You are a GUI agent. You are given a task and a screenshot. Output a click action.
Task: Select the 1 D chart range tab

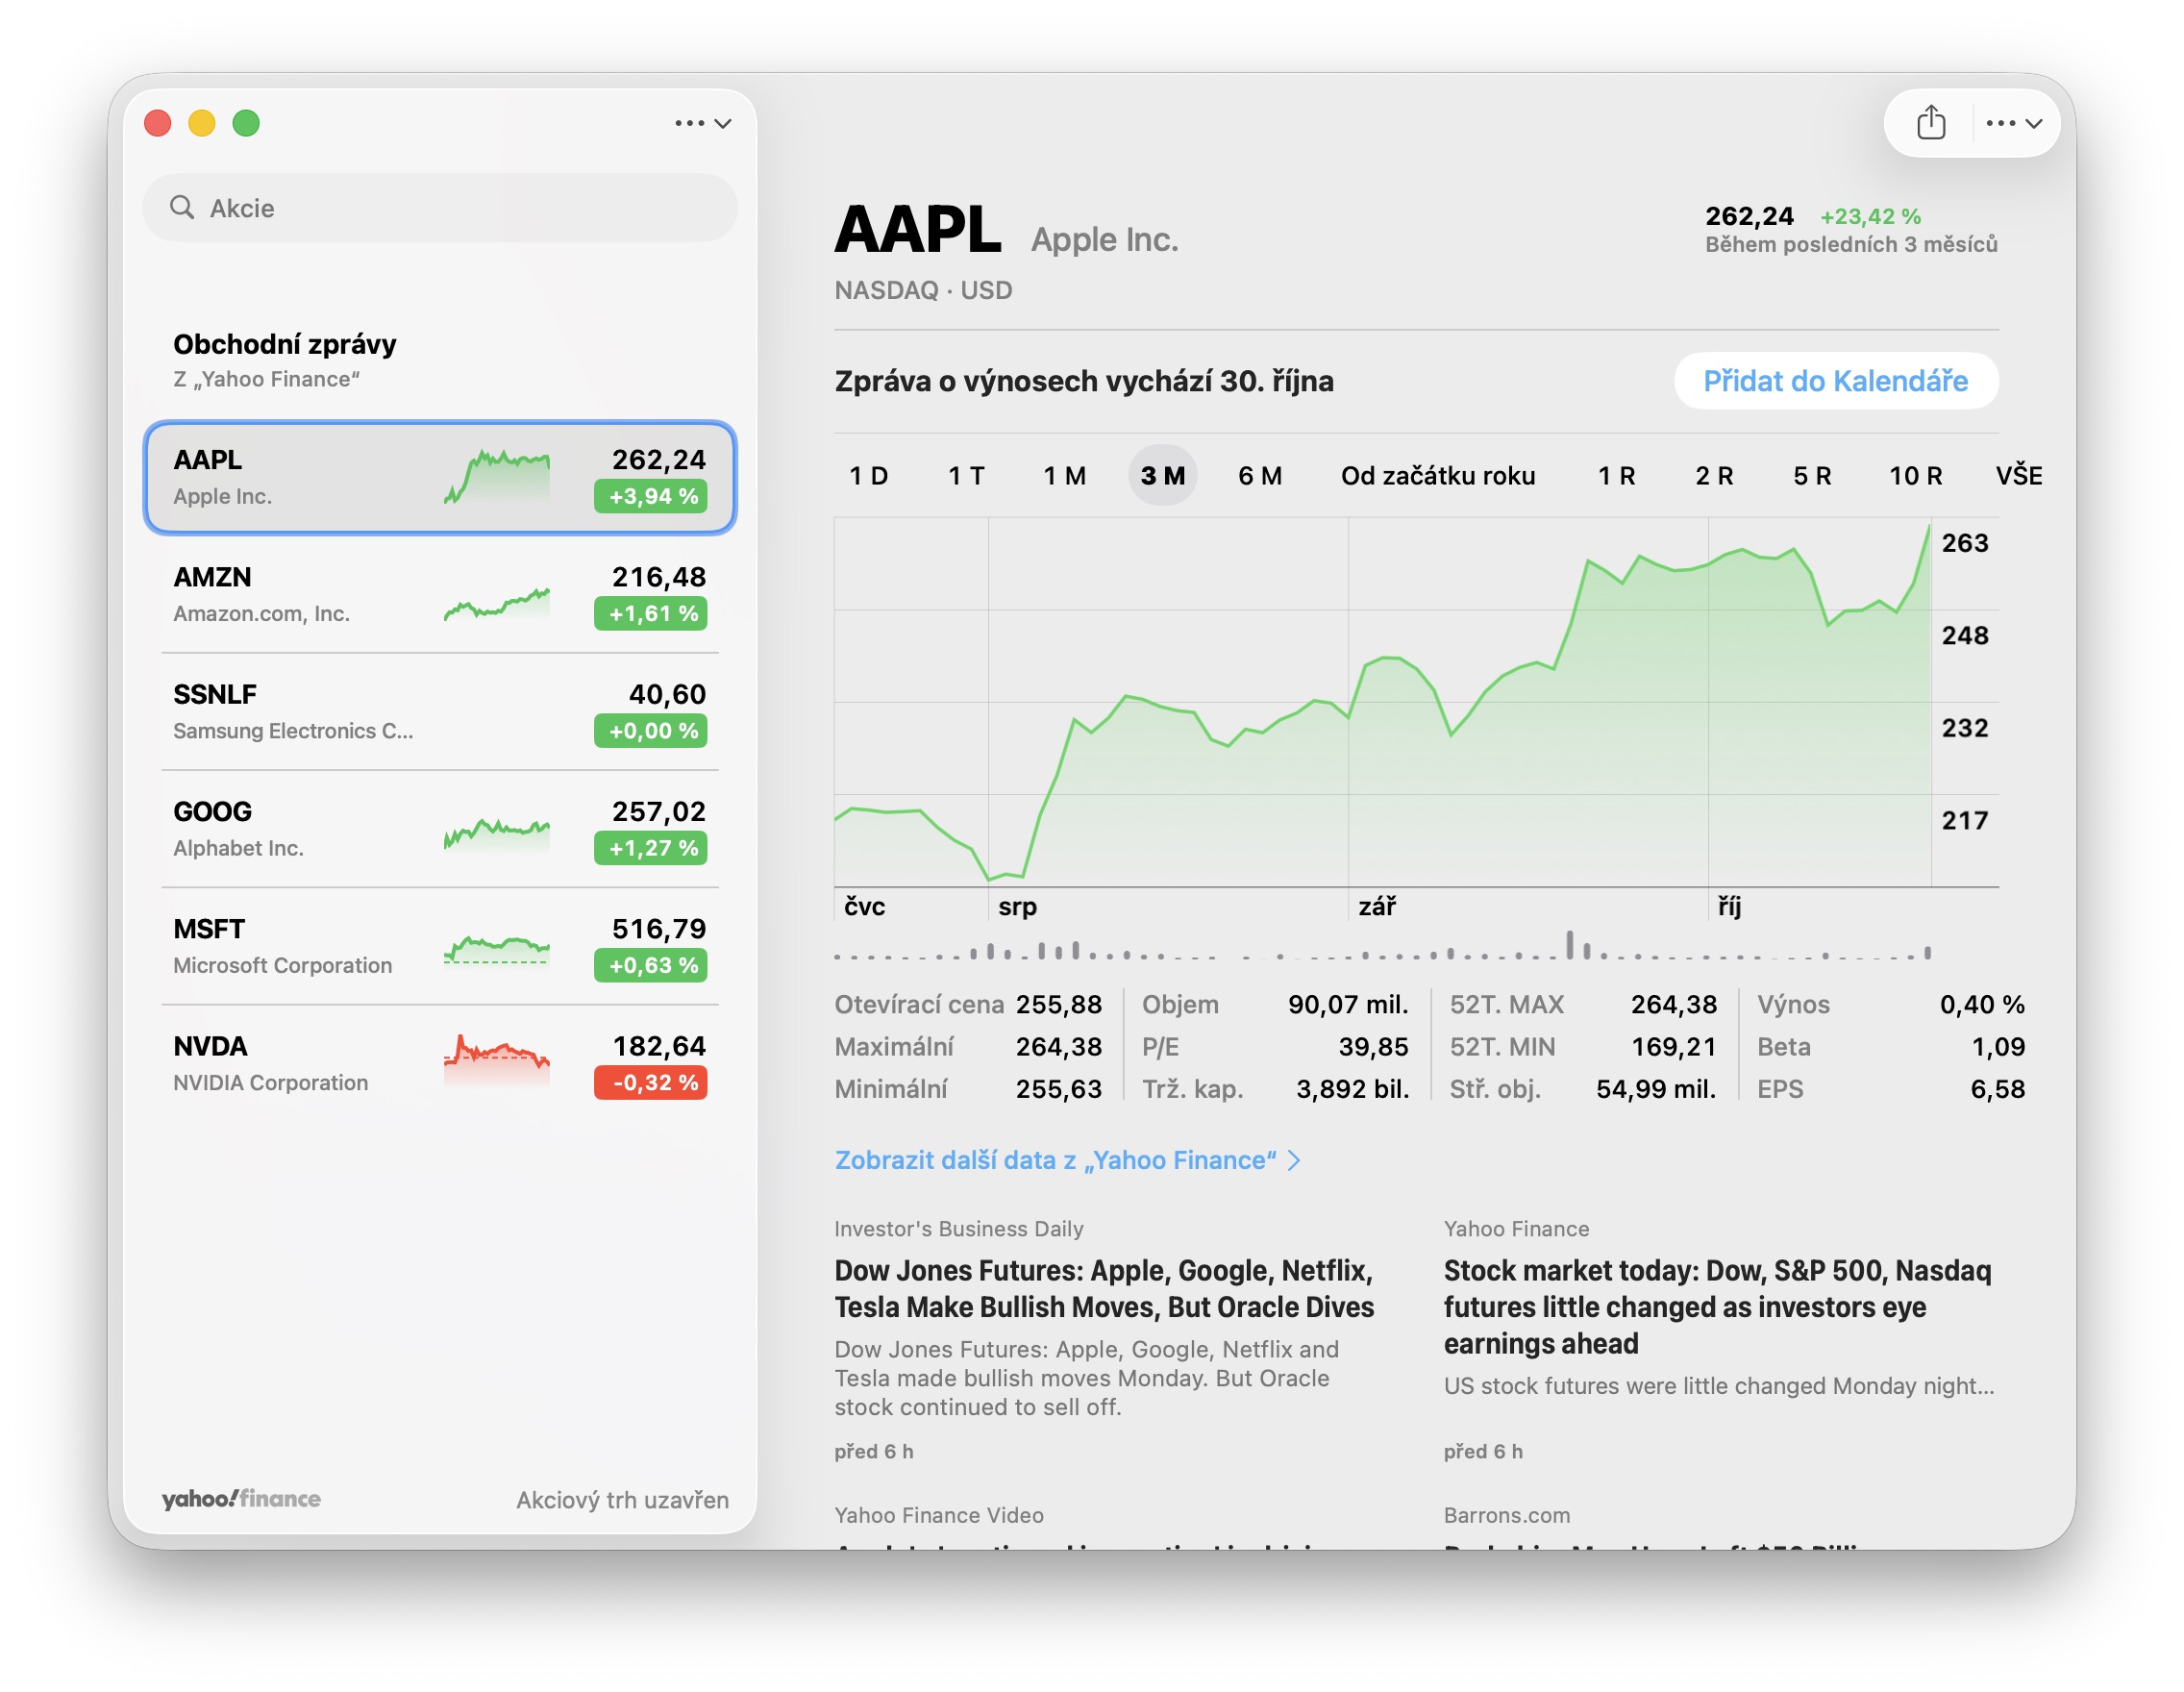868,476
